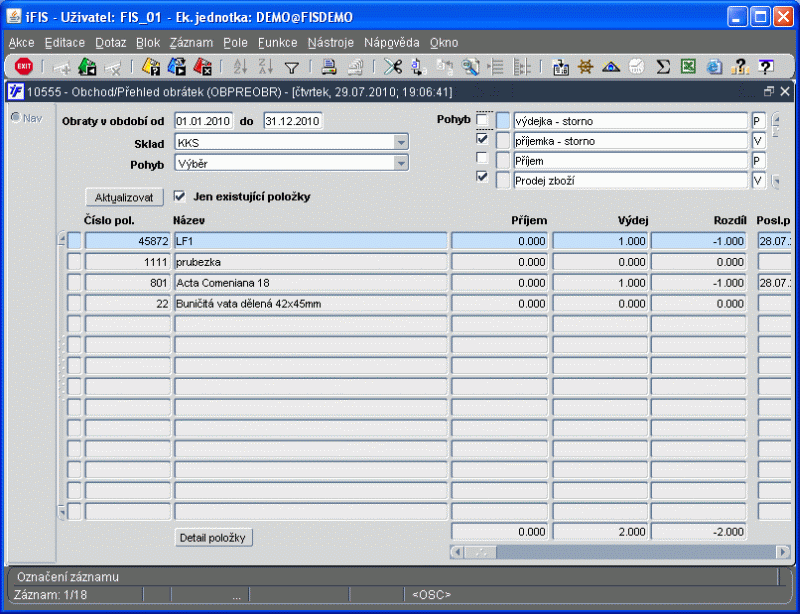Click item number cell 1111

[x=128, y=262]
